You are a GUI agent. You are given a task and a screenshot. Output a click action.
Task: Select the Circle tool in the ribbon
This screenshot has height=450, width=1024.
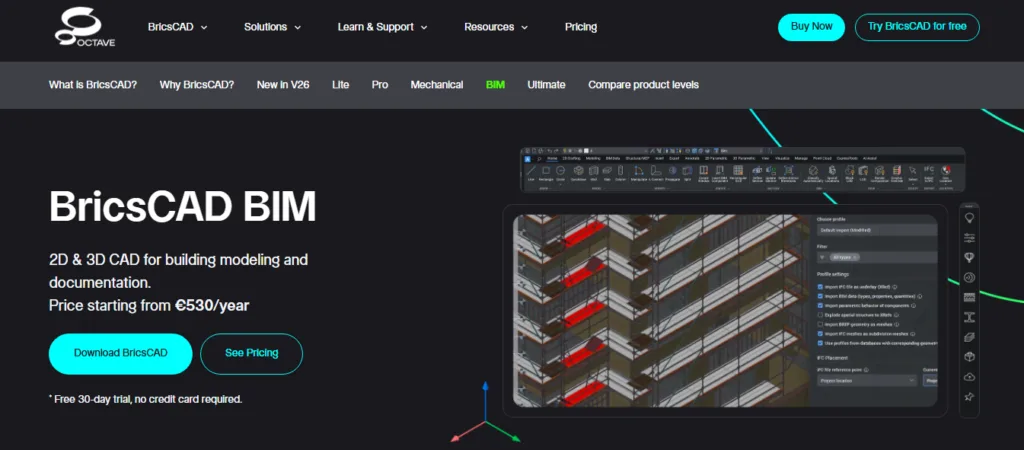560,171
